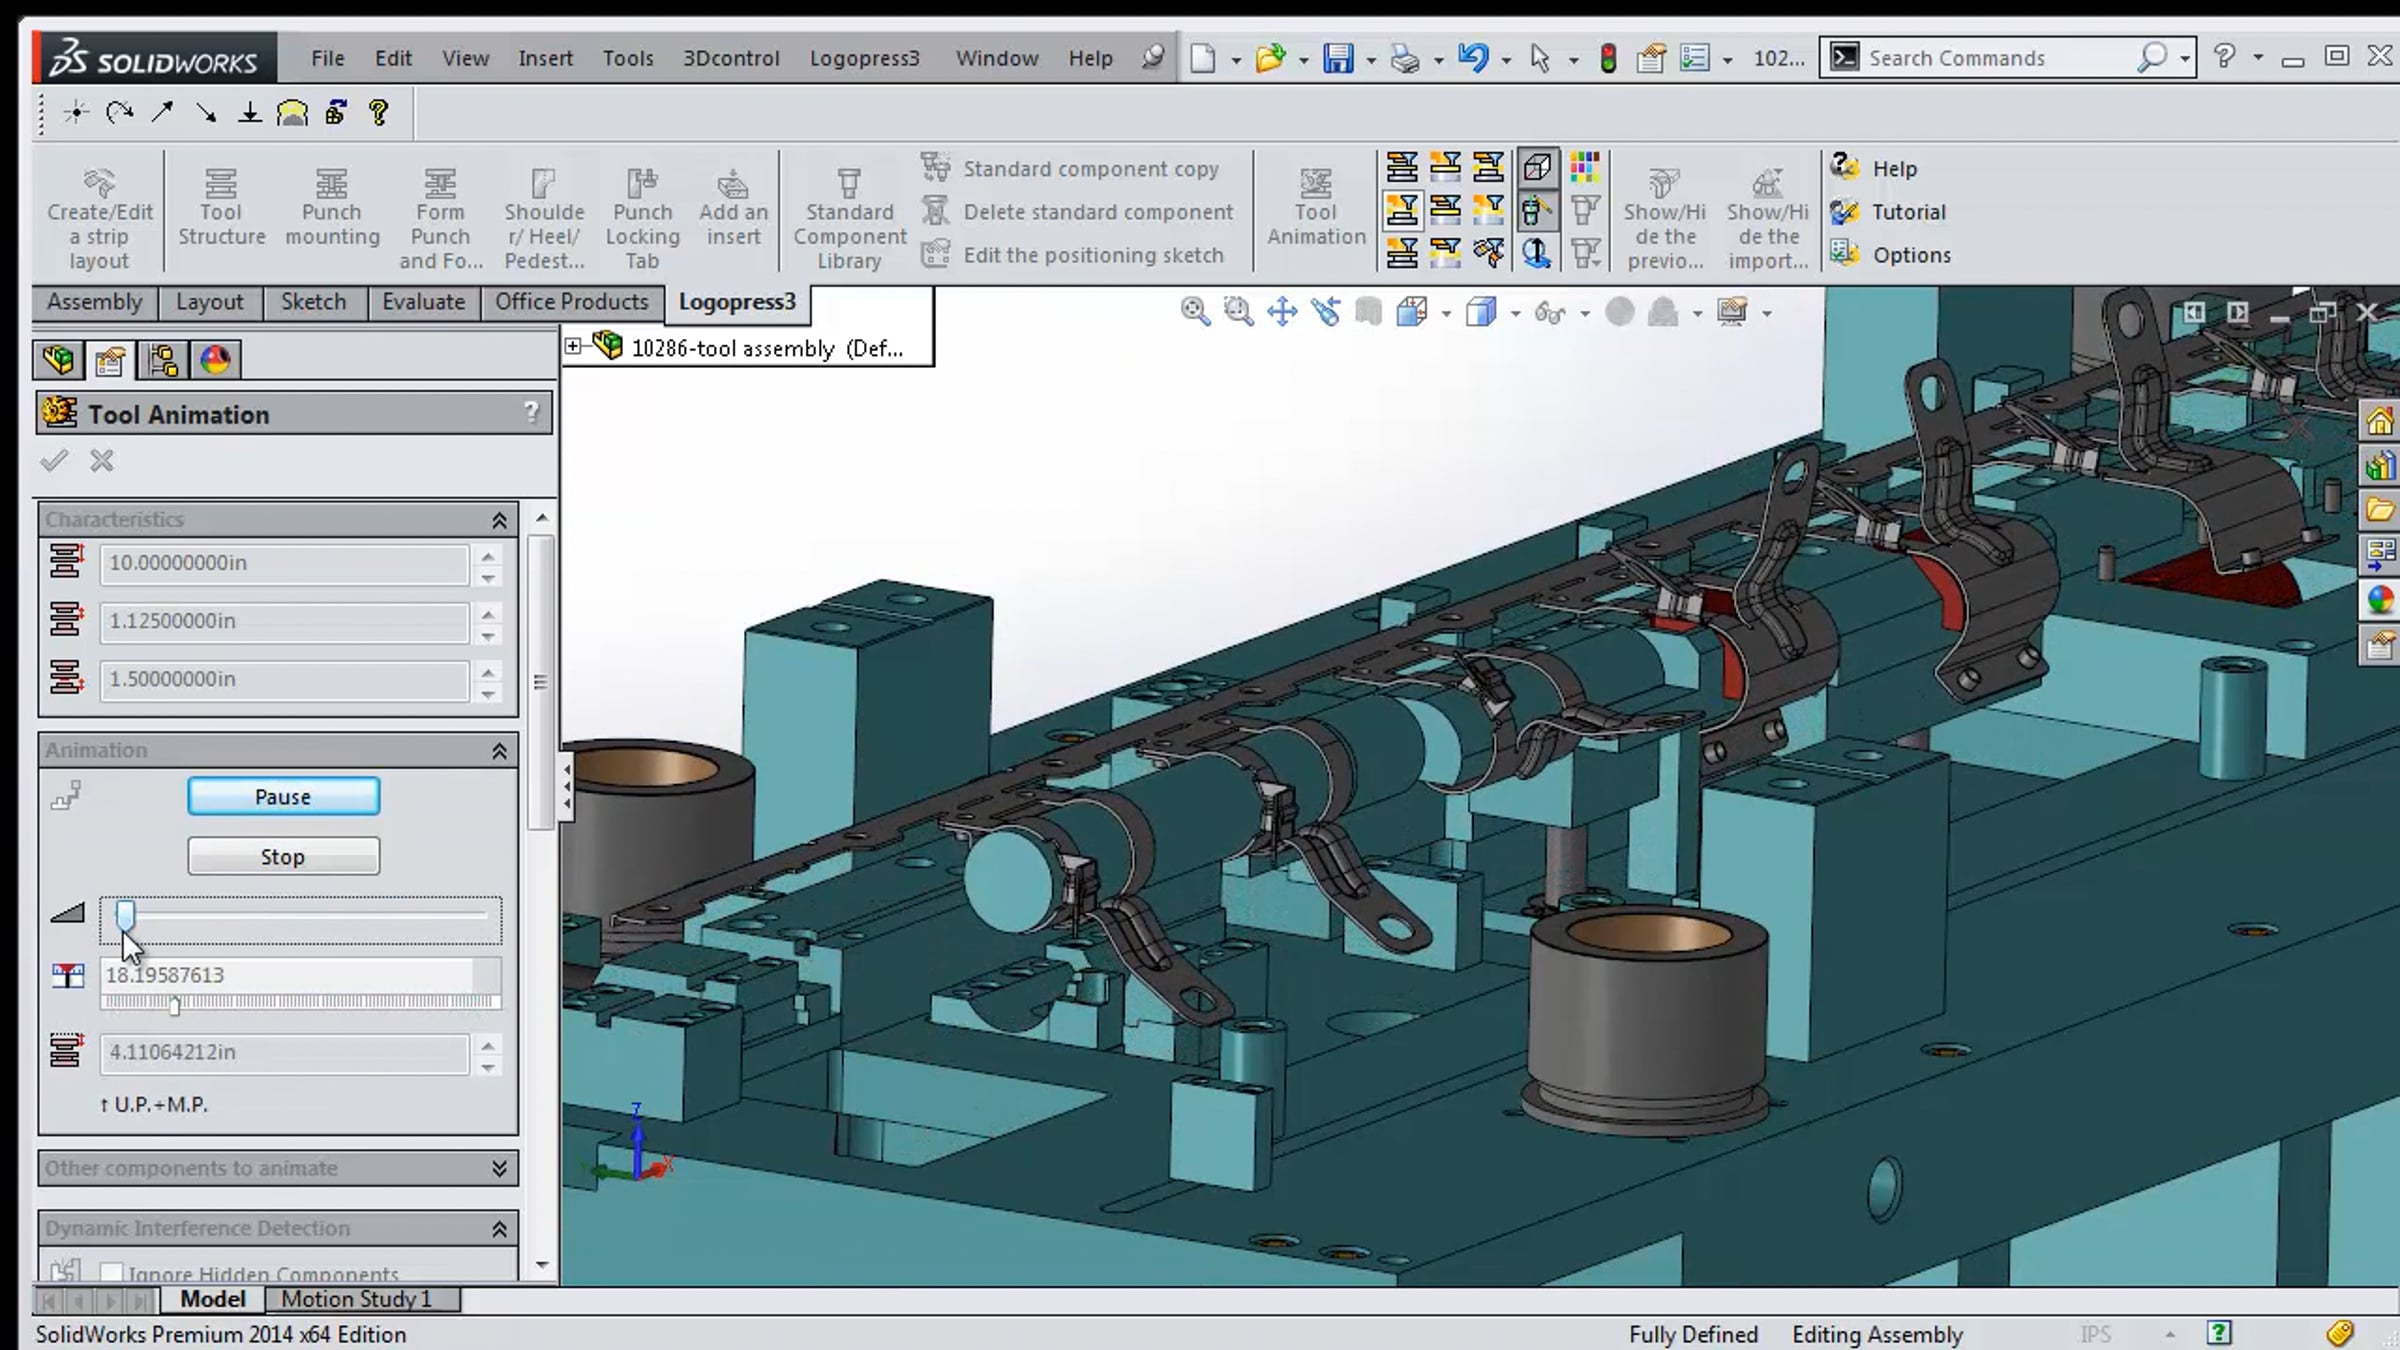
Task: Click Show/Hide the previous ribbon button
Action: [x=1664, y=218]
